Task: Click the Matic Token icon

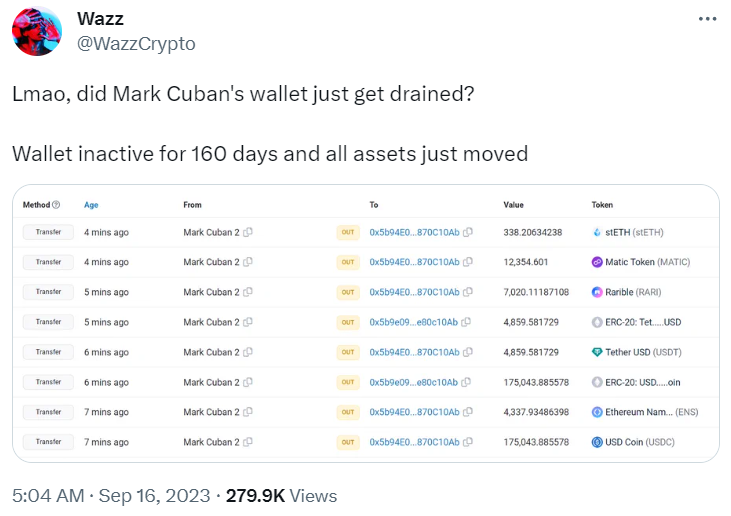Action: click(597, 262)
